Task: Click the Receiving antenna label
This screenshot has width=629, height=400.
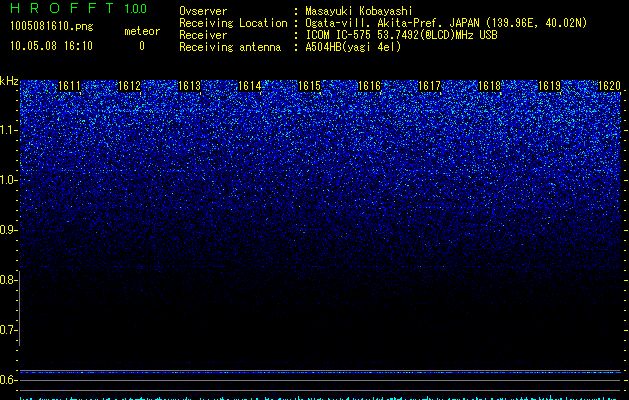Action: 230,47
